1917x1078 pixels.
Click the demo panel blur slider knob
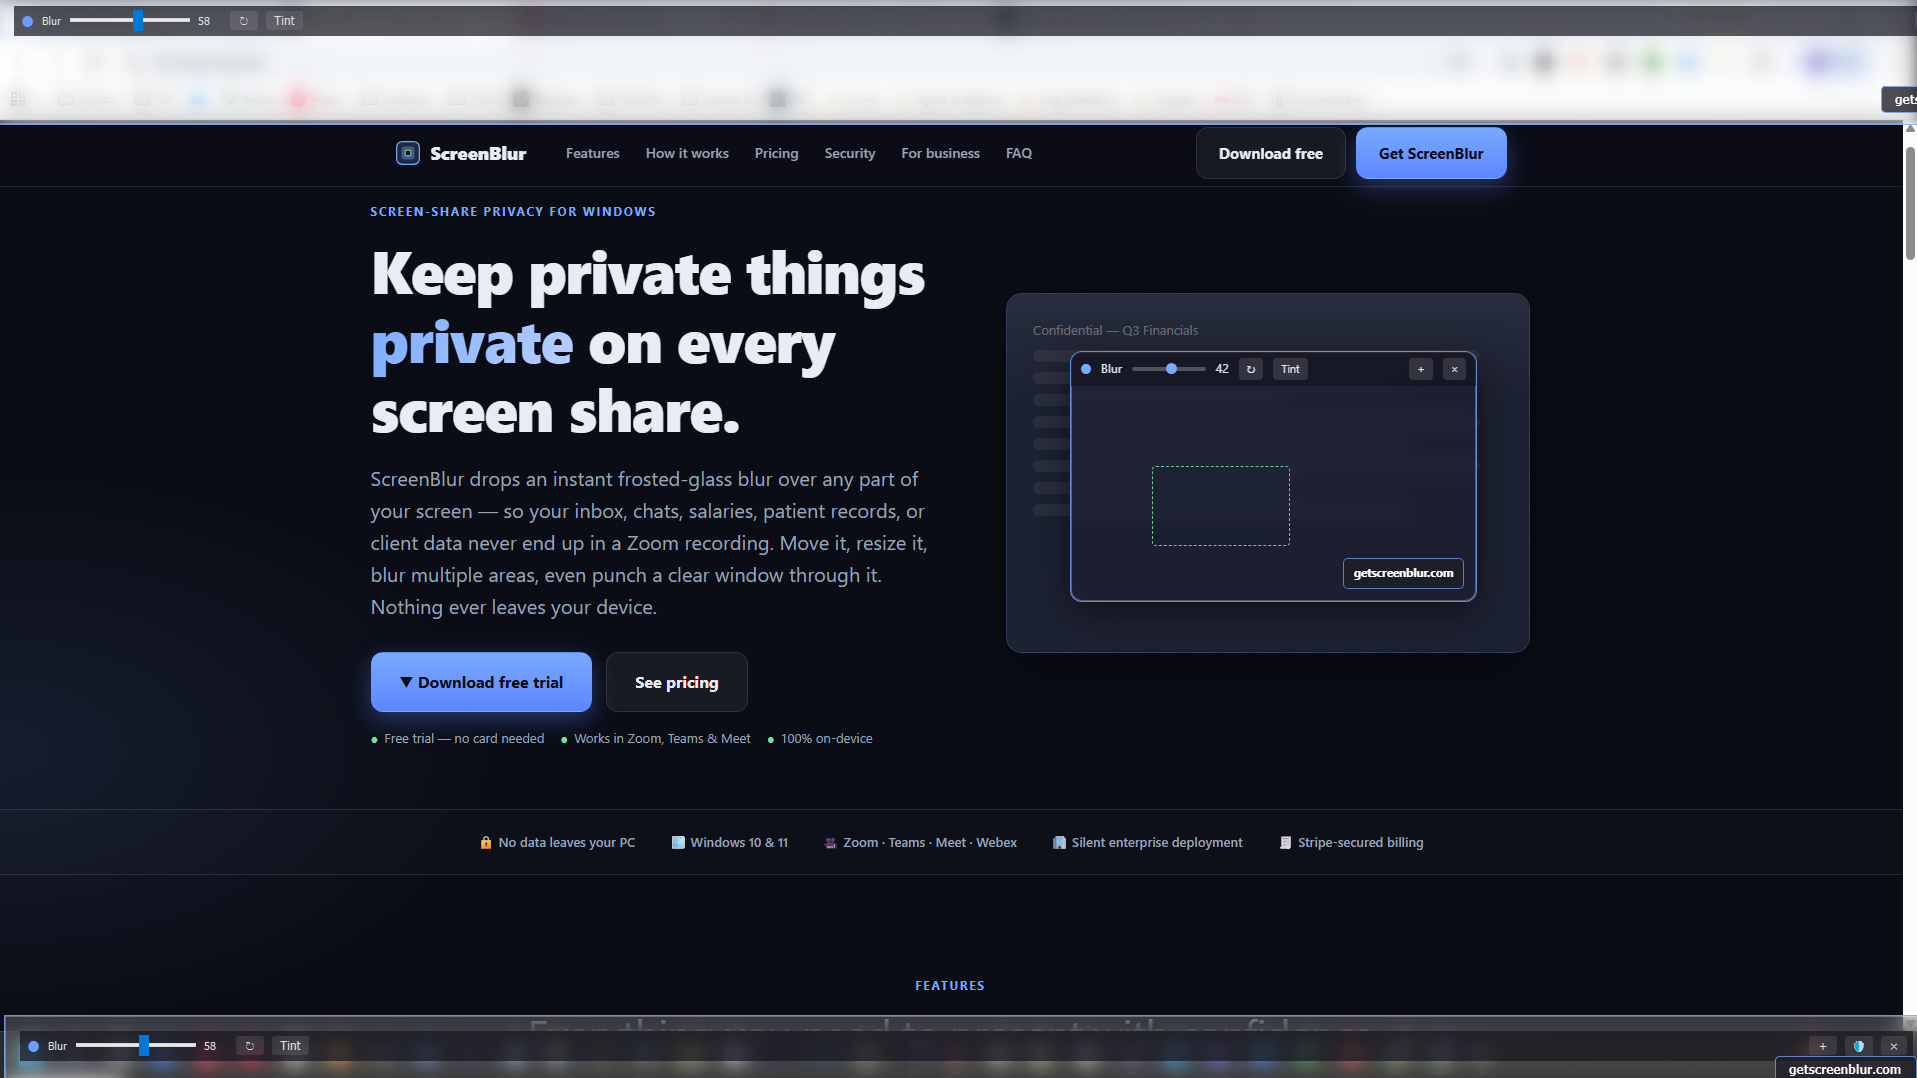pyautogui.click(x=1171, y=369)
